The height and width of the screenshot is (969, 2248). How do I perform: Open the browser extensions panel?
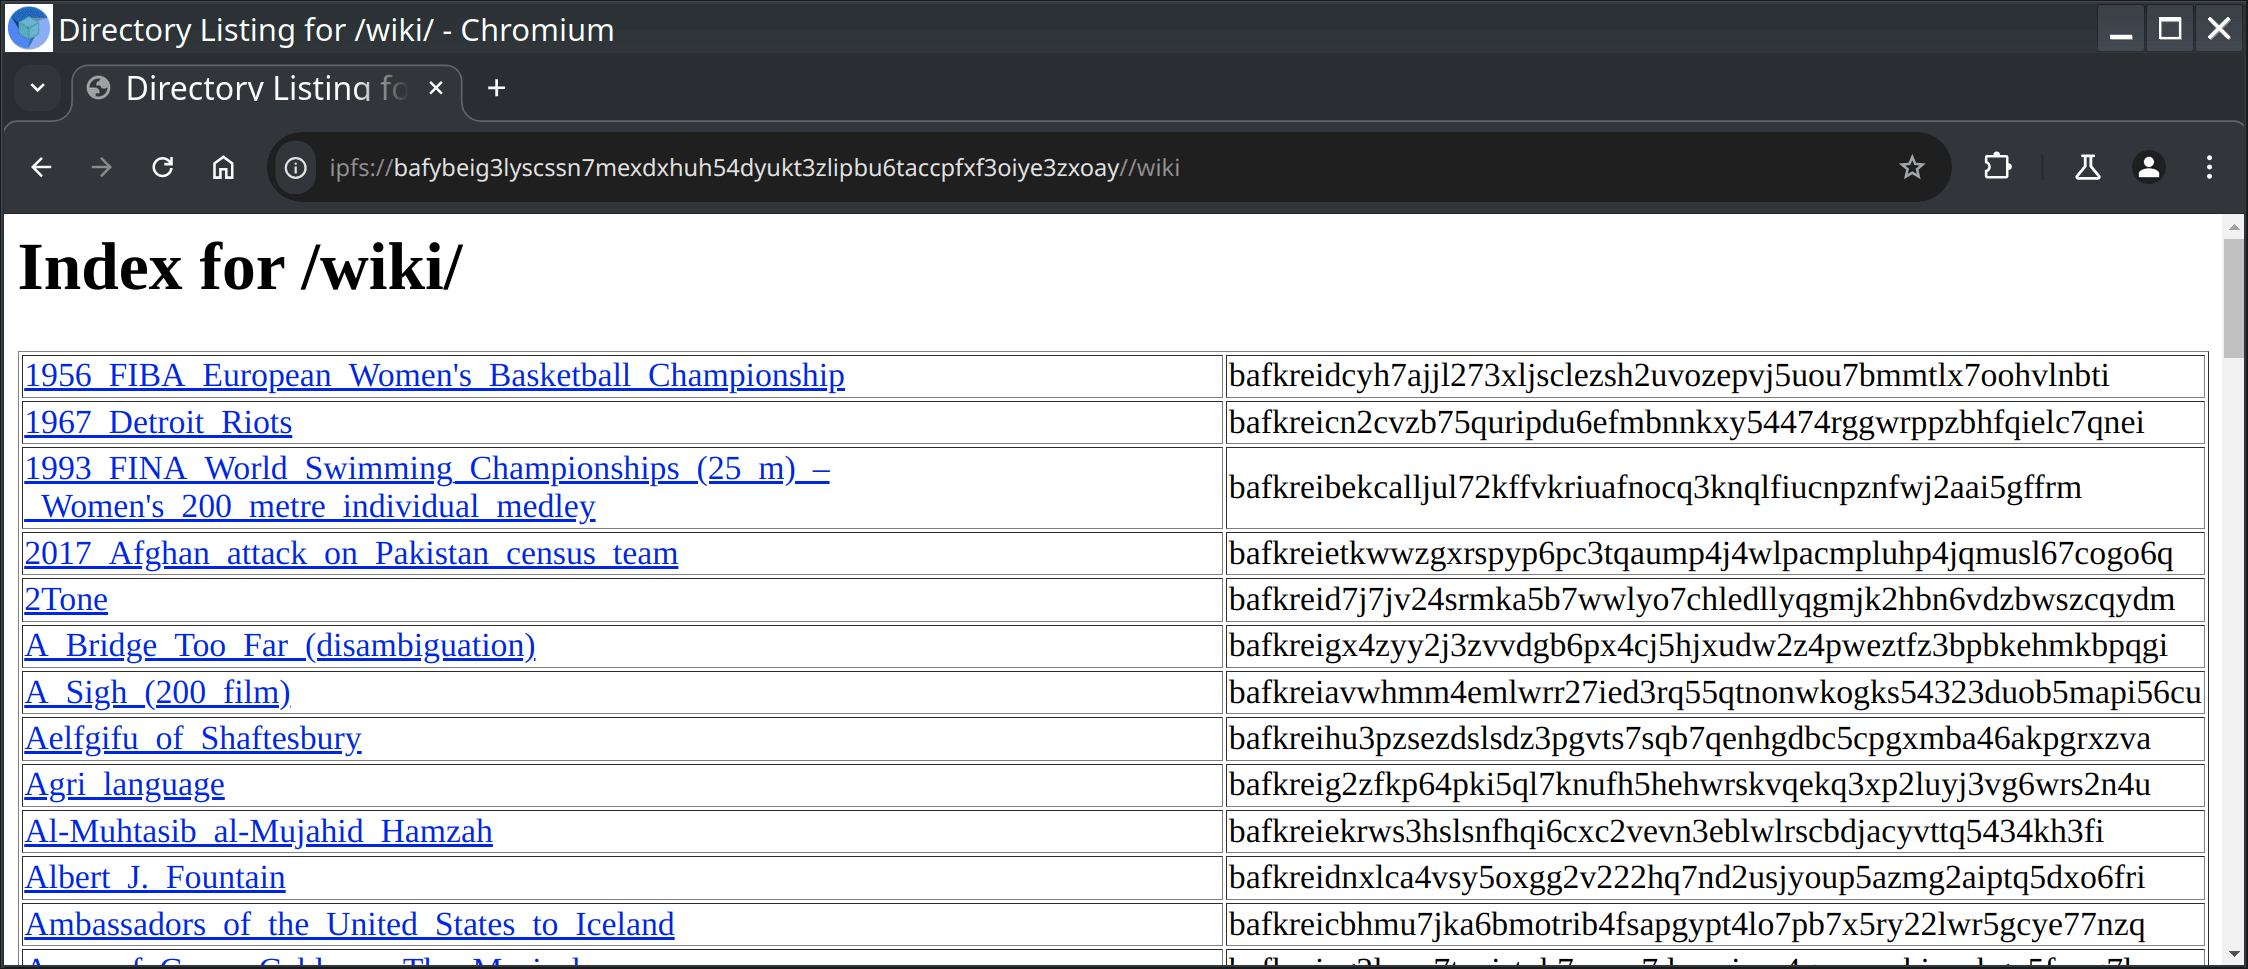(x=1997, y=167)
